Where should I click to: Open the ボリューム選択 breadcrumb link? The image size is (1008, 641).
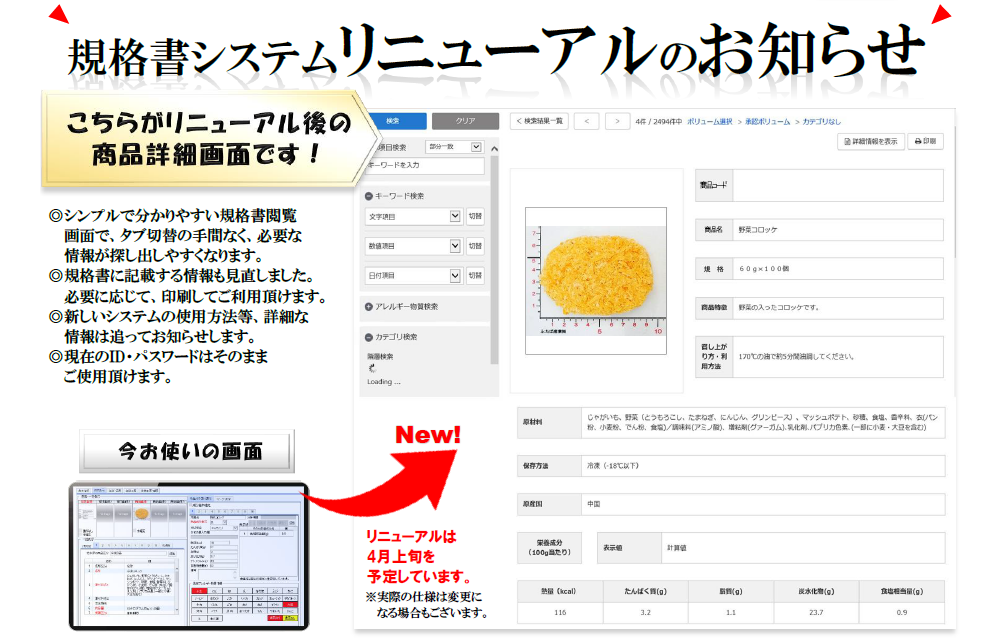click(710, 122)
